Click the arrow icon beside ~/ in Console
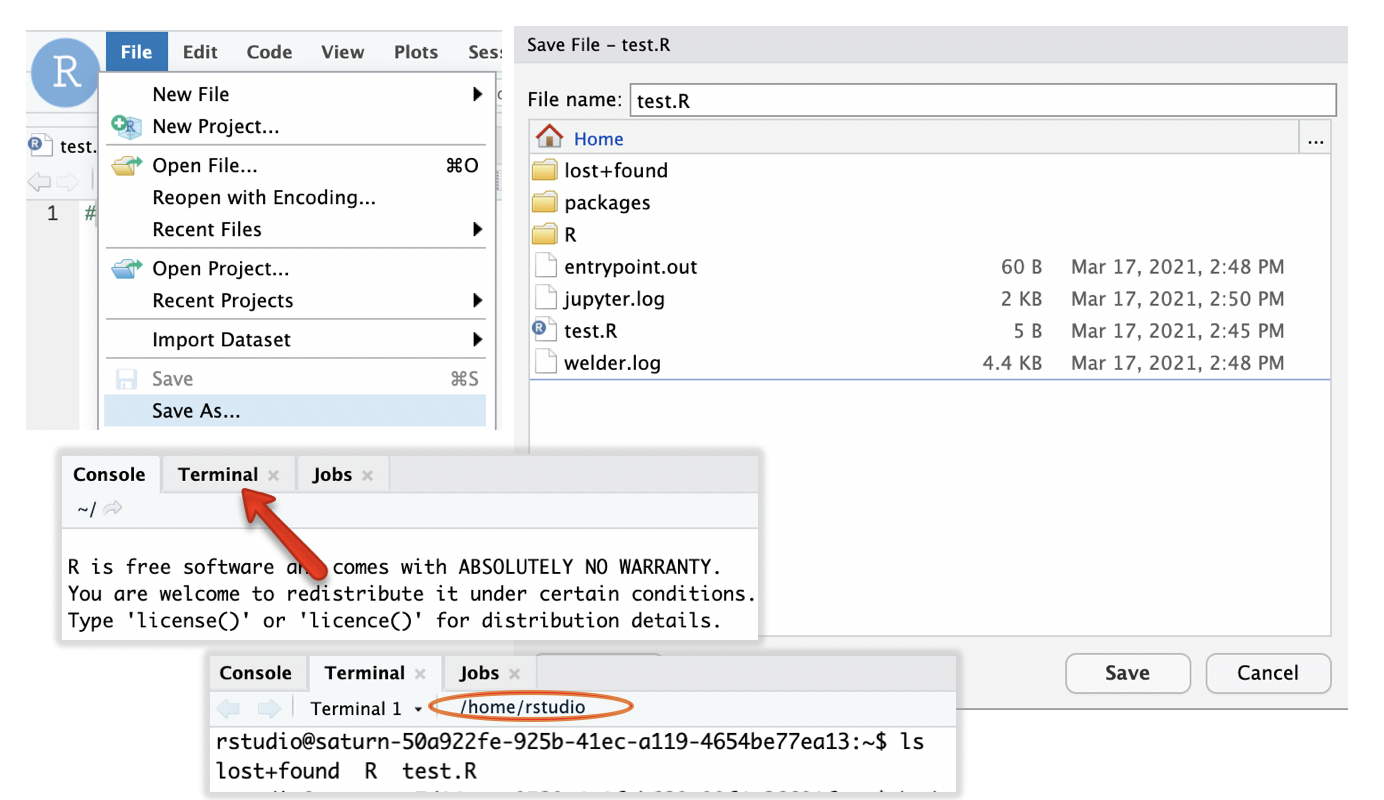The width and height of the screenshot is (1384, 800). (112, 509)
